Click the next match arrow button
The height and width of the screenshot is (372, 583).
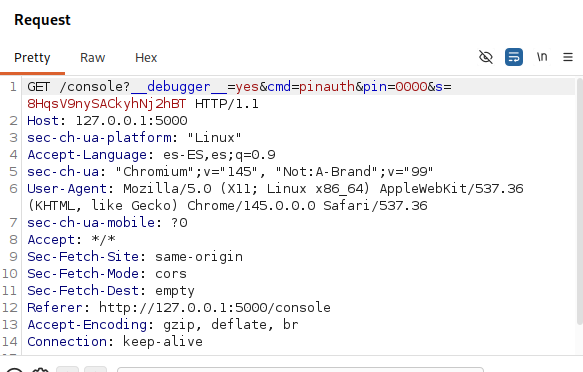click(96, 369)
